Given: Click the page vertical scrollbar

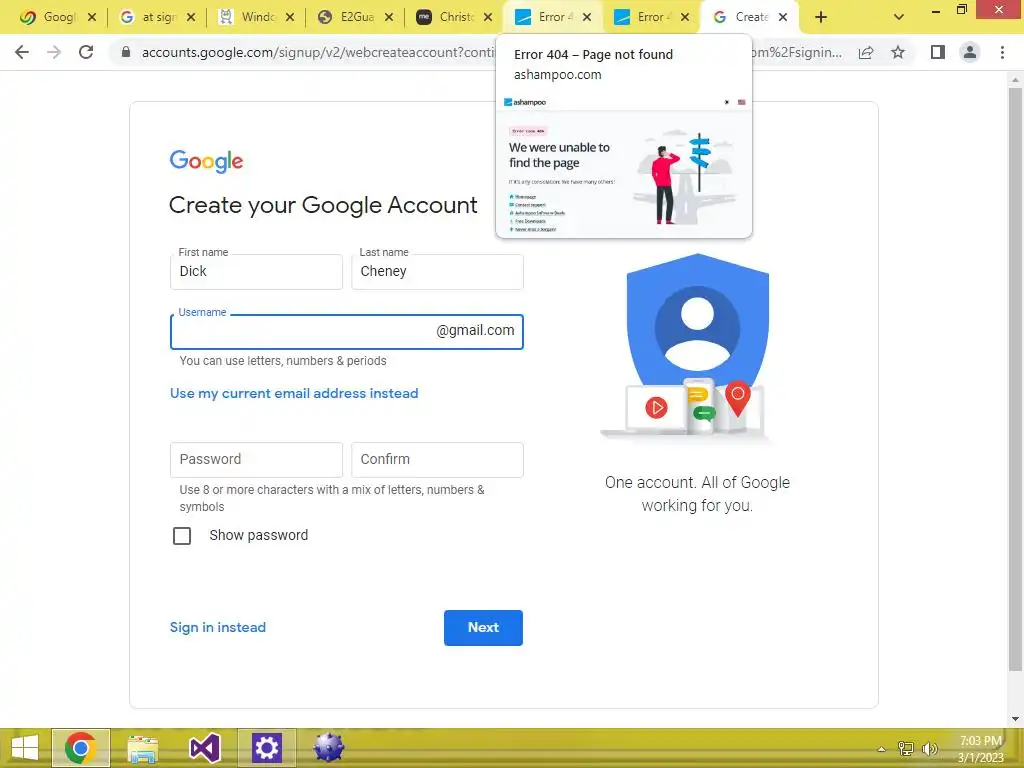Looking at the screenshot, I should 1015,379.
